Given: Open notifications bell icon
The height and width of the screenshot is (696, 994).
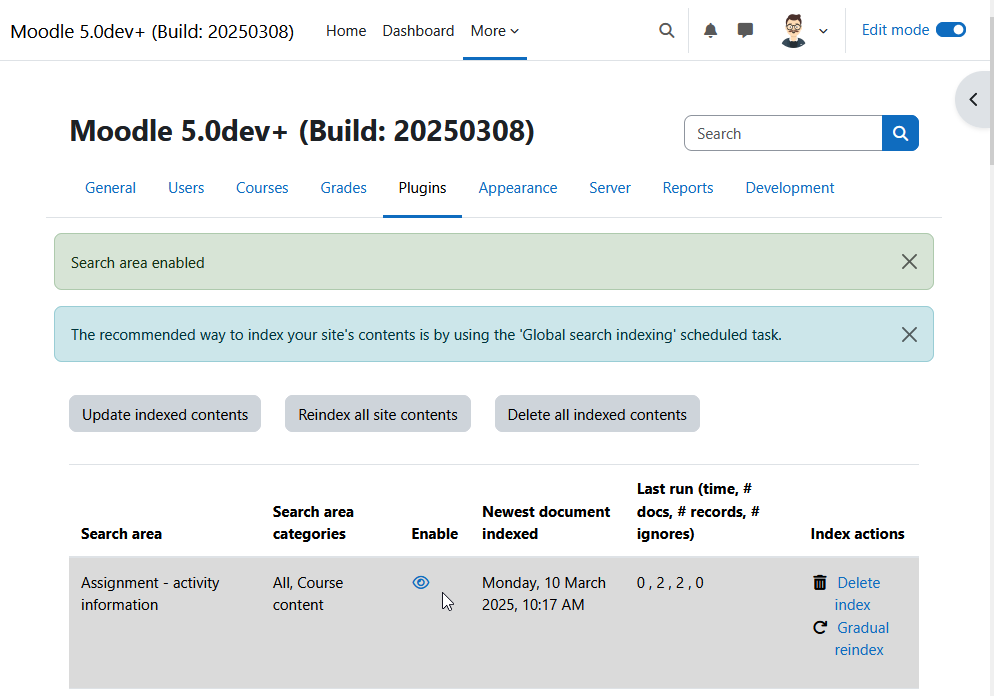Looking at the screenshot, I should click(710, 30).
